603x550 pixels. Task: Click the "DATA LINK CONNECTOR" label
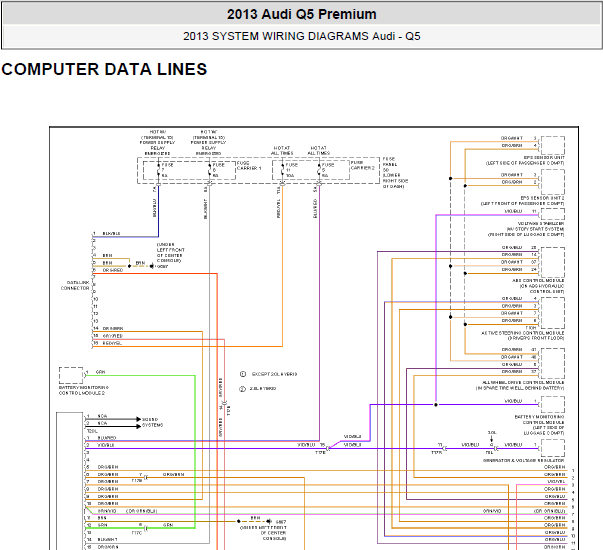[x=75, y=285]
